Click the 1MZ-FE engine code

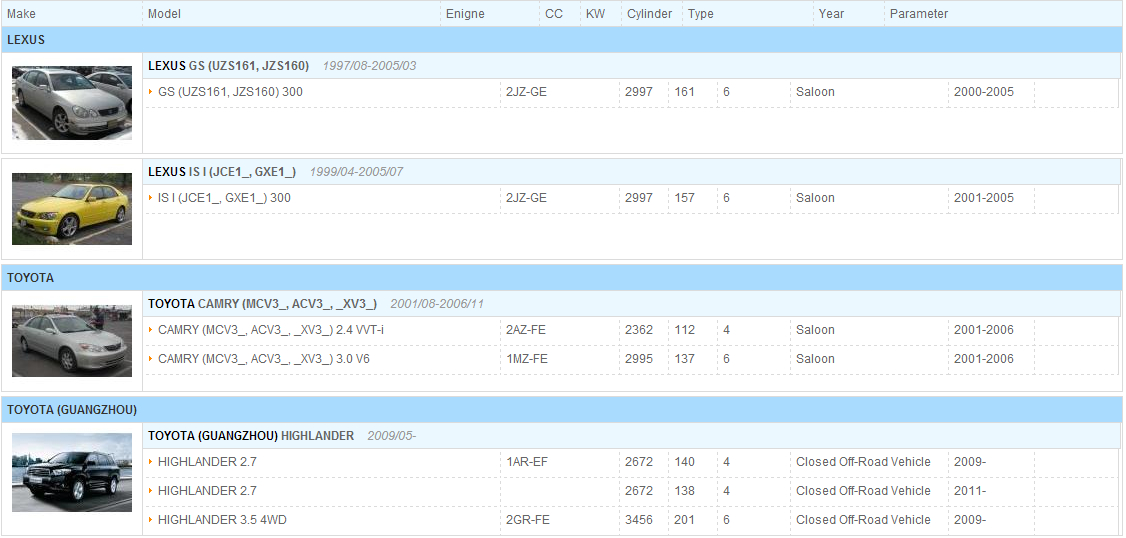click(x=526, y=359)
